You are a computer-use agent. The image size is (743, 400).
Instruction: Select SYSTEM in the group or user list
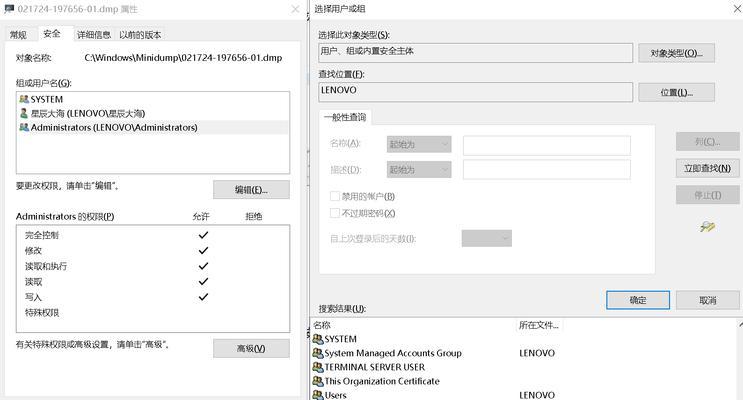[x=153, y=100]
